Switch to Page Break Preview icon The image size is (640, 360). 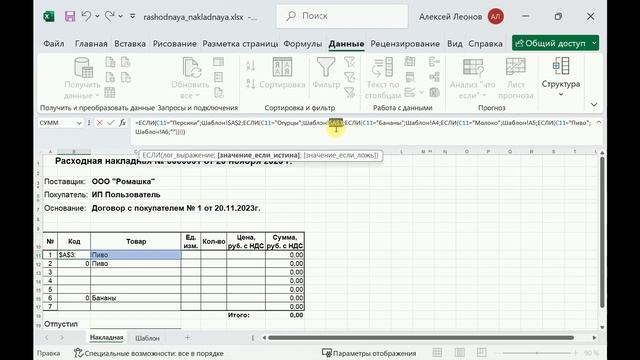pyautogui.click(x=482, y=353)
